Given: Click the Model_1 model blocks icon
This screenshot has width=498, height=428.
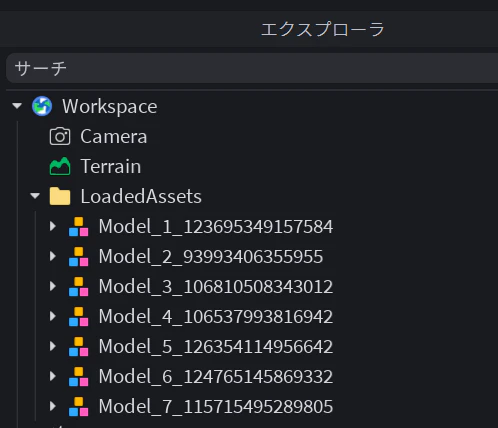Looking at the screenshot, I should pos(79,226).
